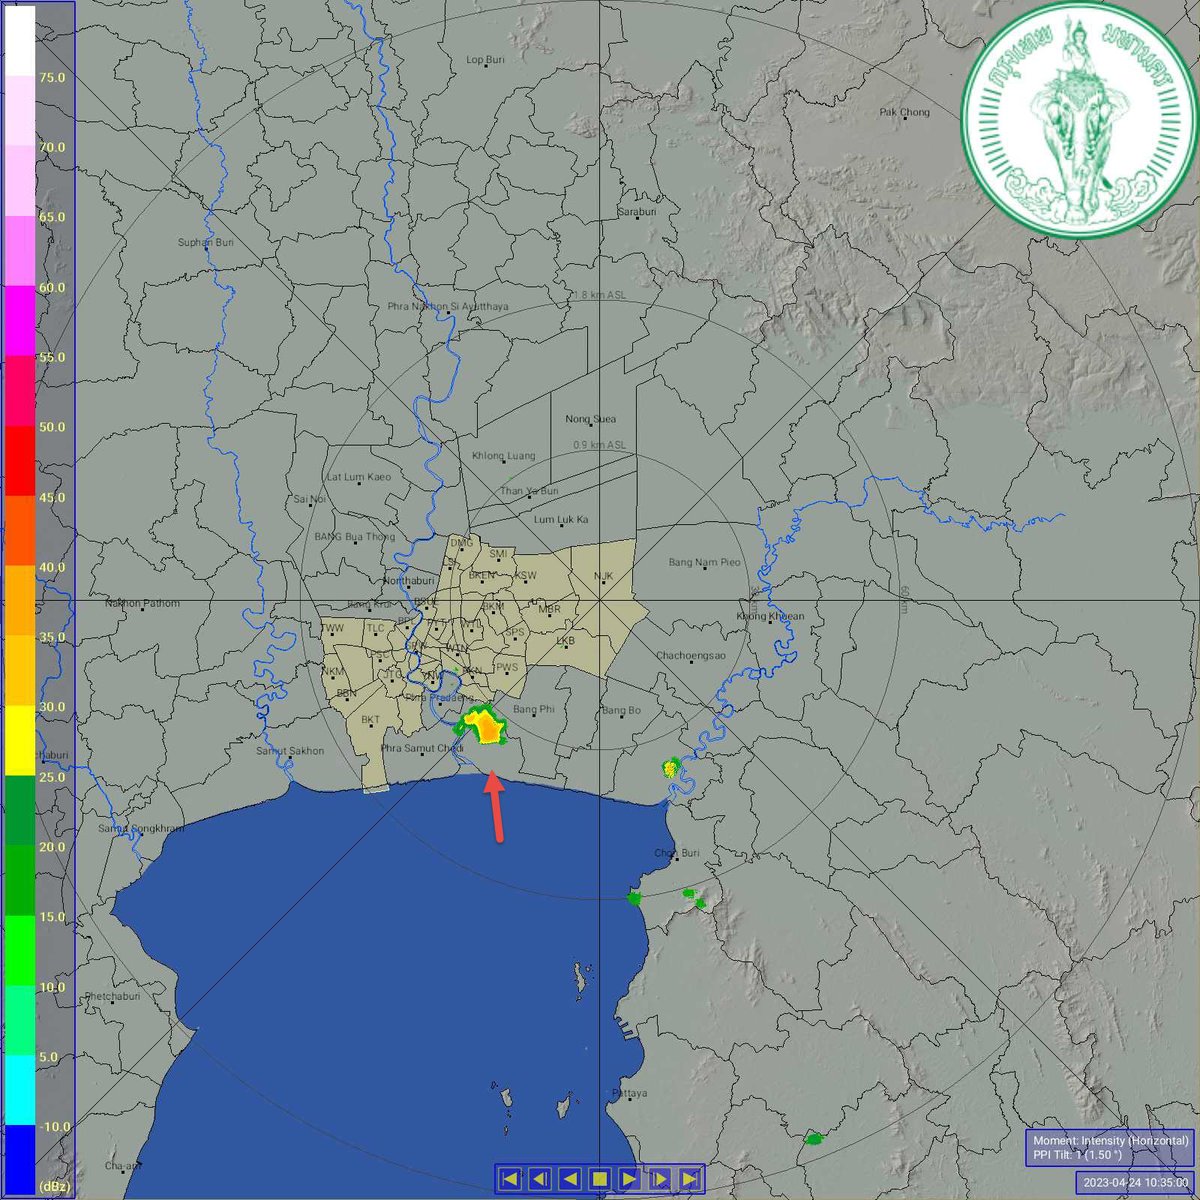
Task: Click the TWW district label
Action: (x=333, y=629)
